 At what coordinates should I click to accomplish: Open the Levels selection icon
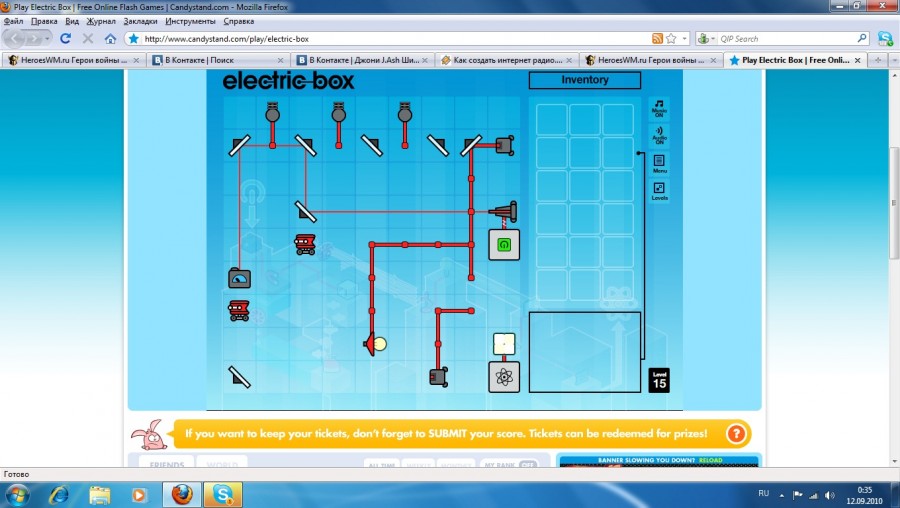659,191
